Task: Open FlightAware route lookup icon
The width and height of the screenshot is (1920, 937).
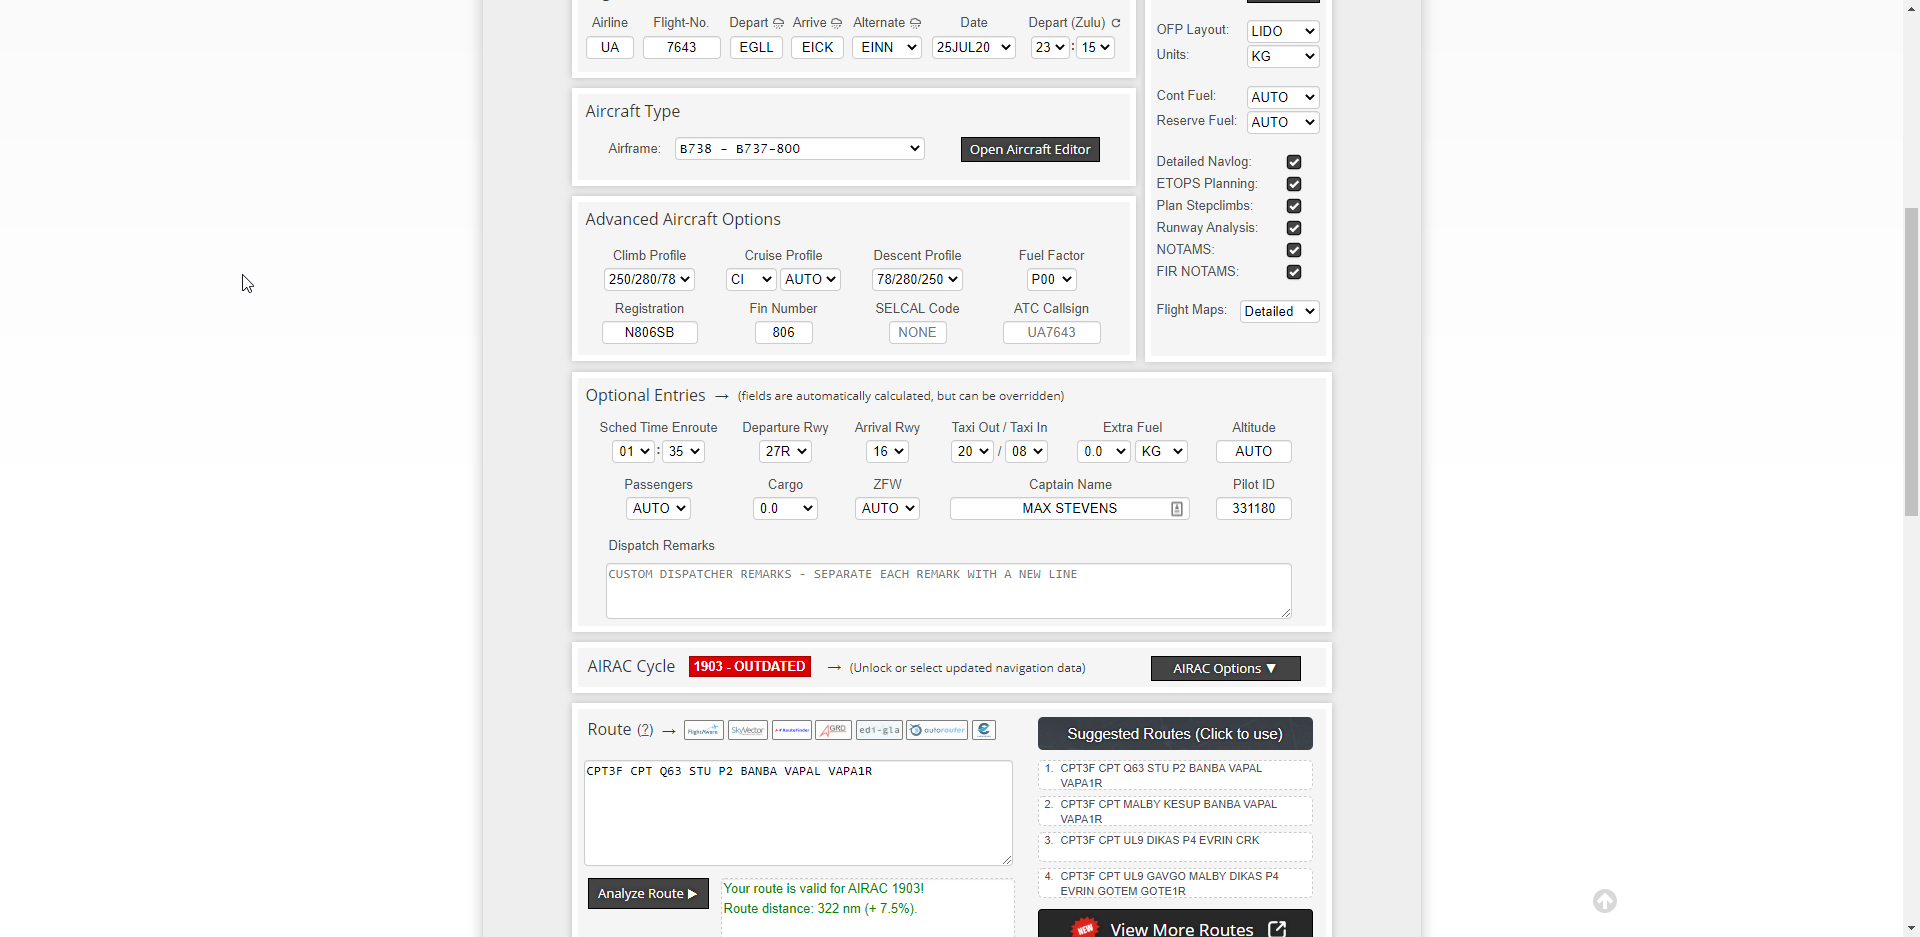Action: coord(703,730)
